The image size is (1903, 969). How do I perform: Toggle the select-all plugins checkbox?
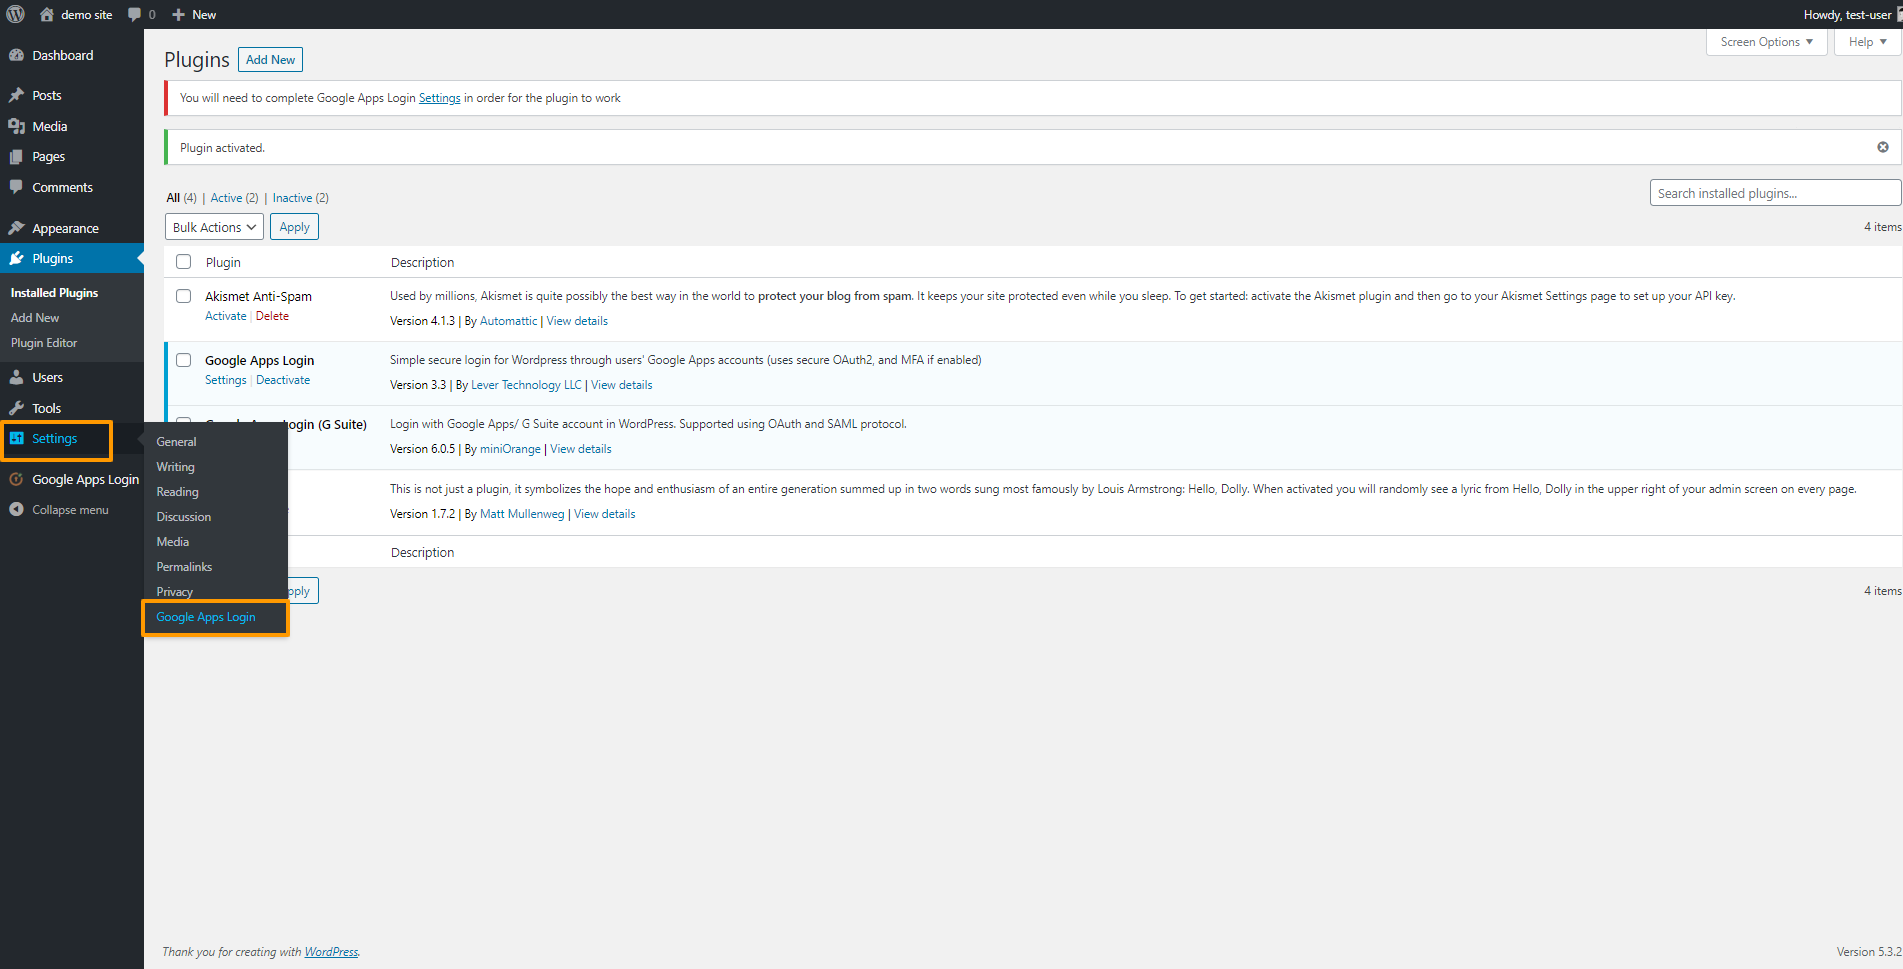click(x=183, y=261)
